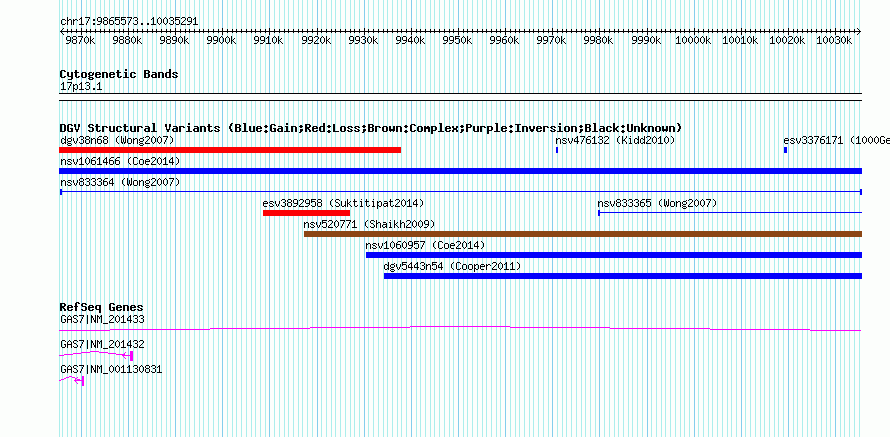Open the nsv833364 (Wong2007) label
The height and width of the screenshot is (437, 890).
coord(120,182)
